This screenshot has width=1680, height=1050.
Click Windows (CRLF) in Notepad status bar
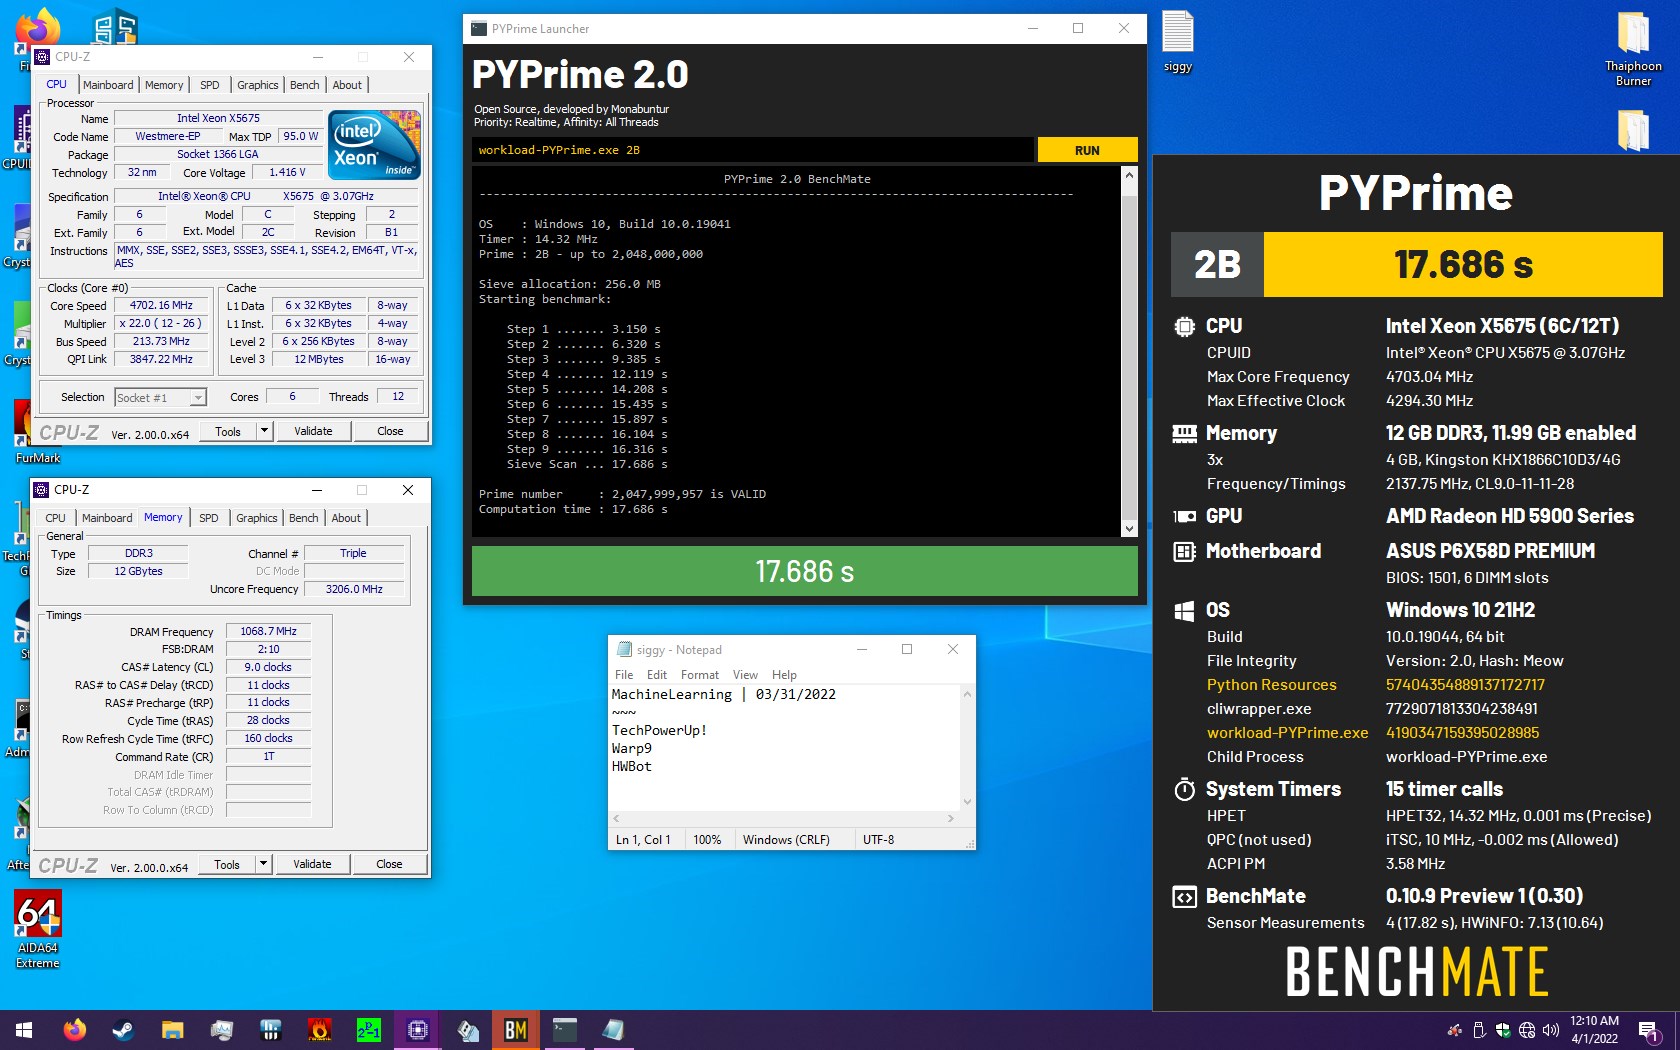point(786,840)
